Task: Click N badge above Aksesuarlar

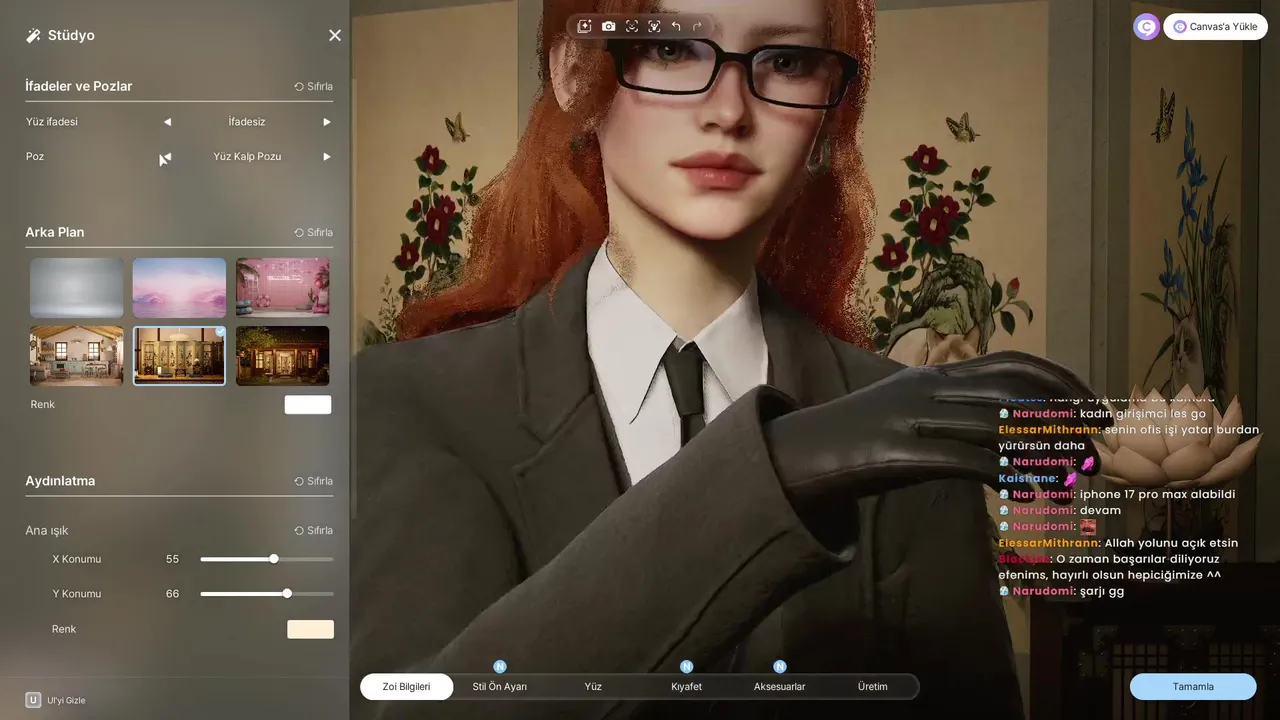Action: [x=779, y=666]
